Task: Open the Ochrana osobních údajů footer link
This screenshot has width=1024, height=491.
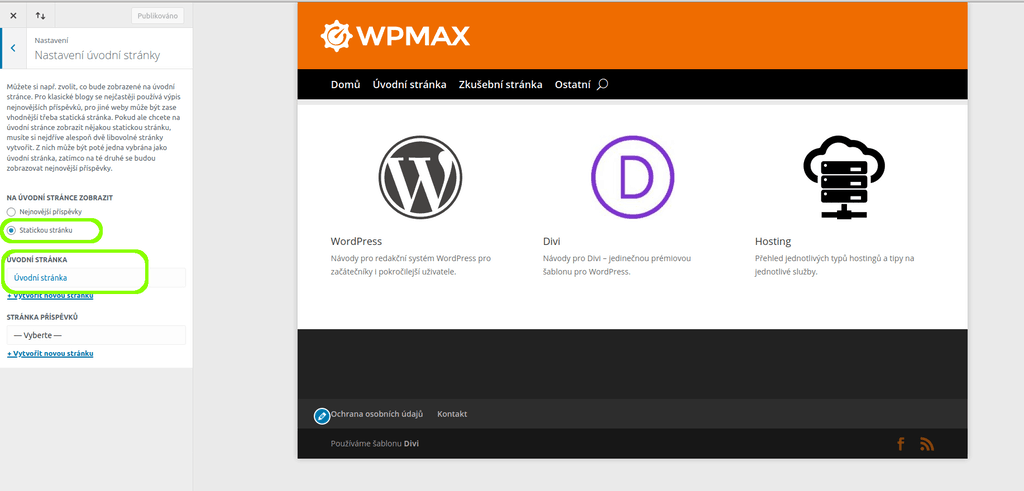Action: (x=377, y=414)
